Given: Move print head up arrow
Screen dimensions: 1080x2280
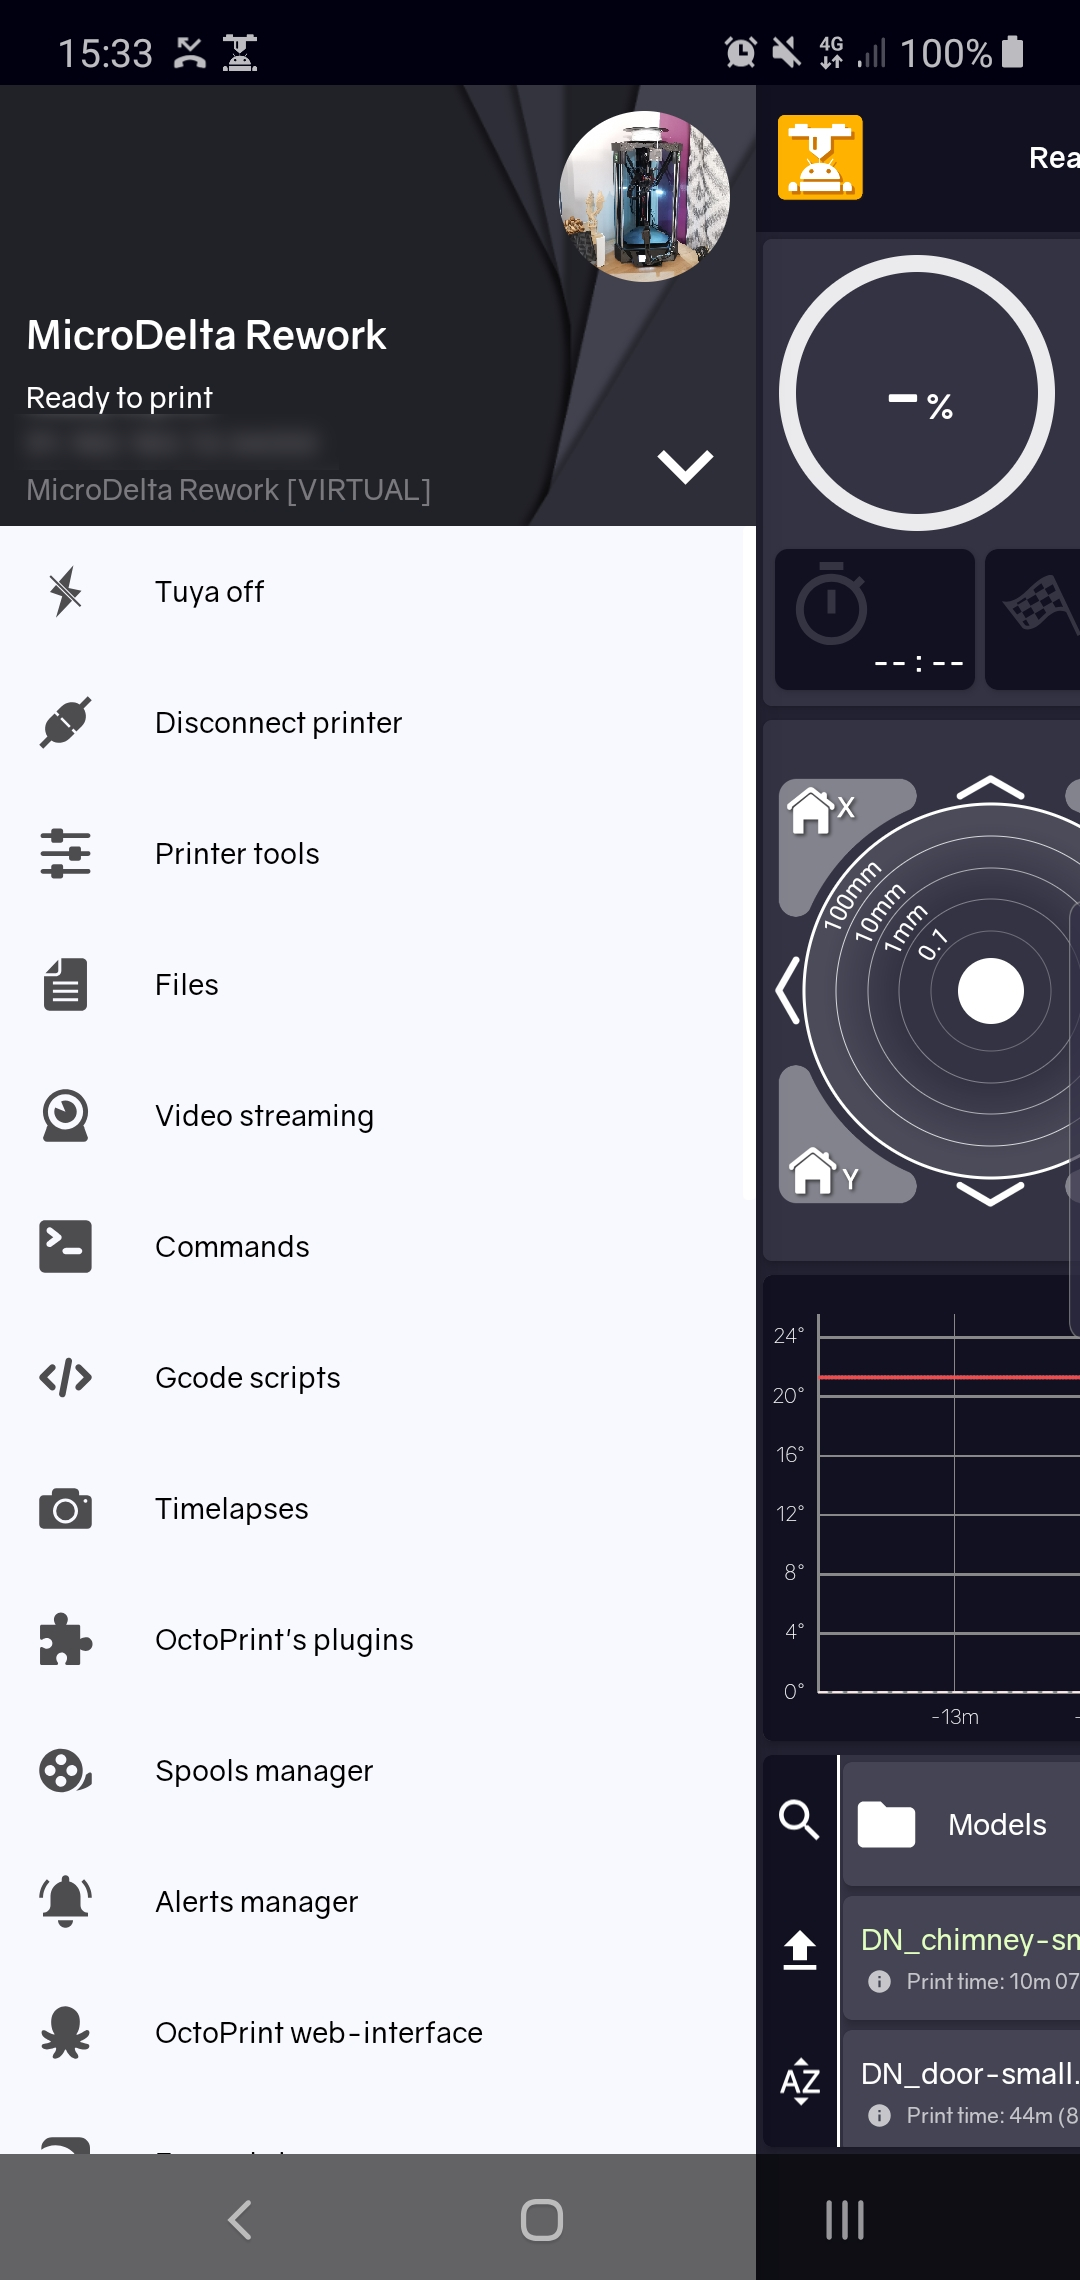Looking at the screenshot, I should [x=990, y=788].
